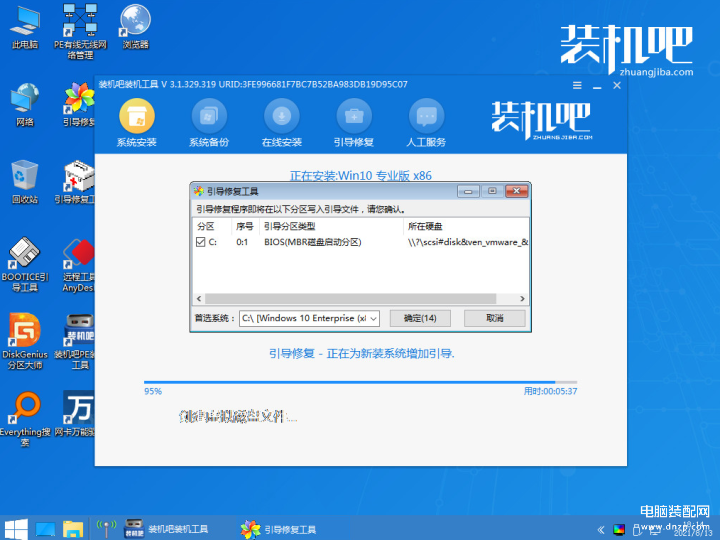Click the 确定 confirm button

[420, 318]
